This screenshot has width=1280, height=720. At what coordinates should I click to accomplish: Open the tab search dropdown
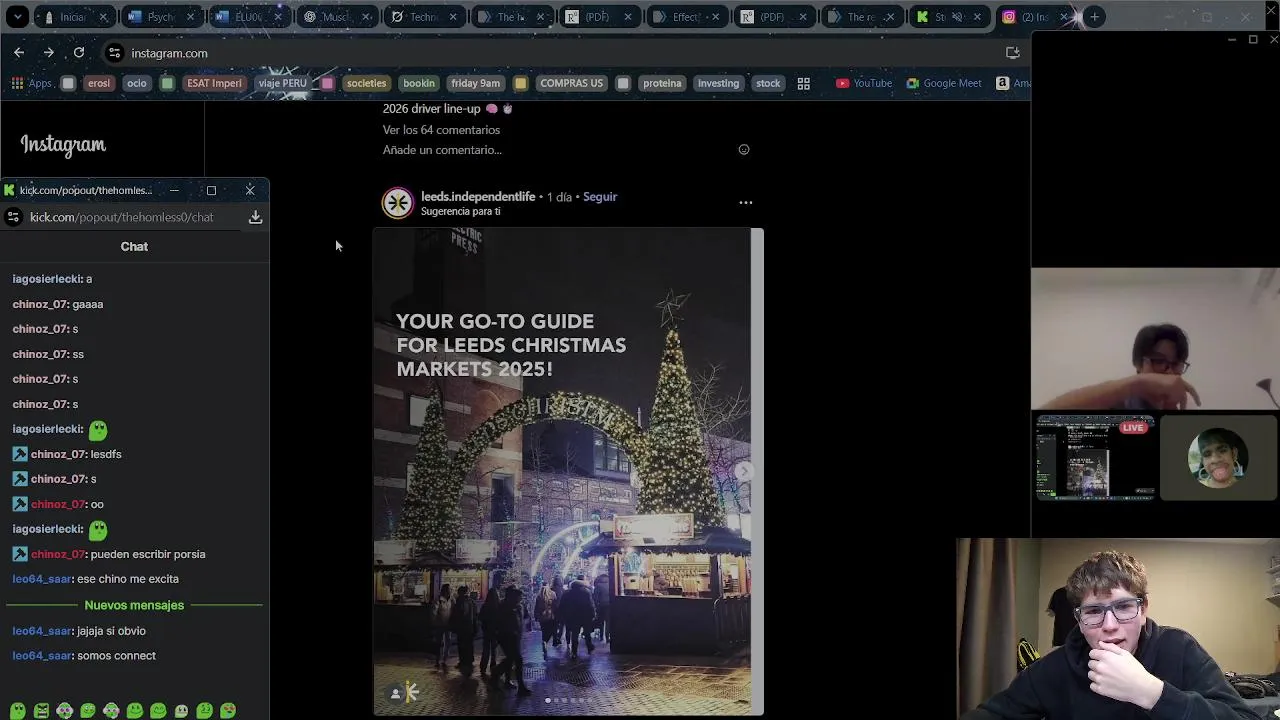(x=18, y=17)
